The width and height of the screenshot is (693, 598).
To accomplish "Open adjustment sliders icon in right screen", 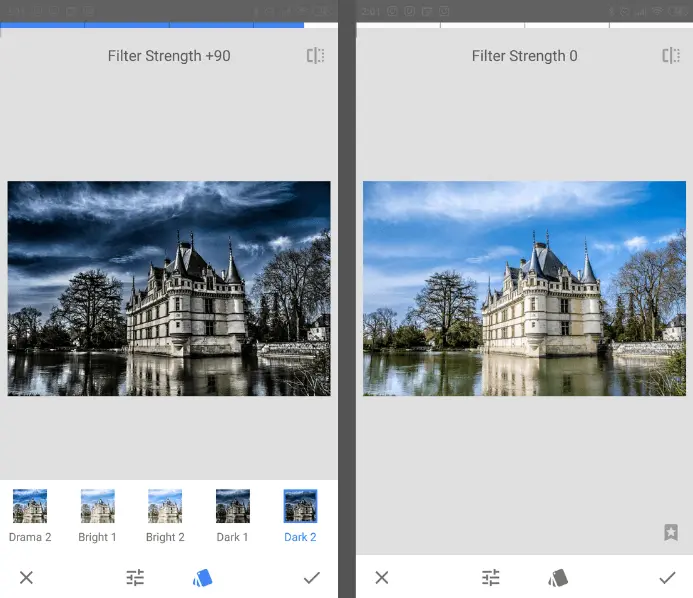I will 490,577.
